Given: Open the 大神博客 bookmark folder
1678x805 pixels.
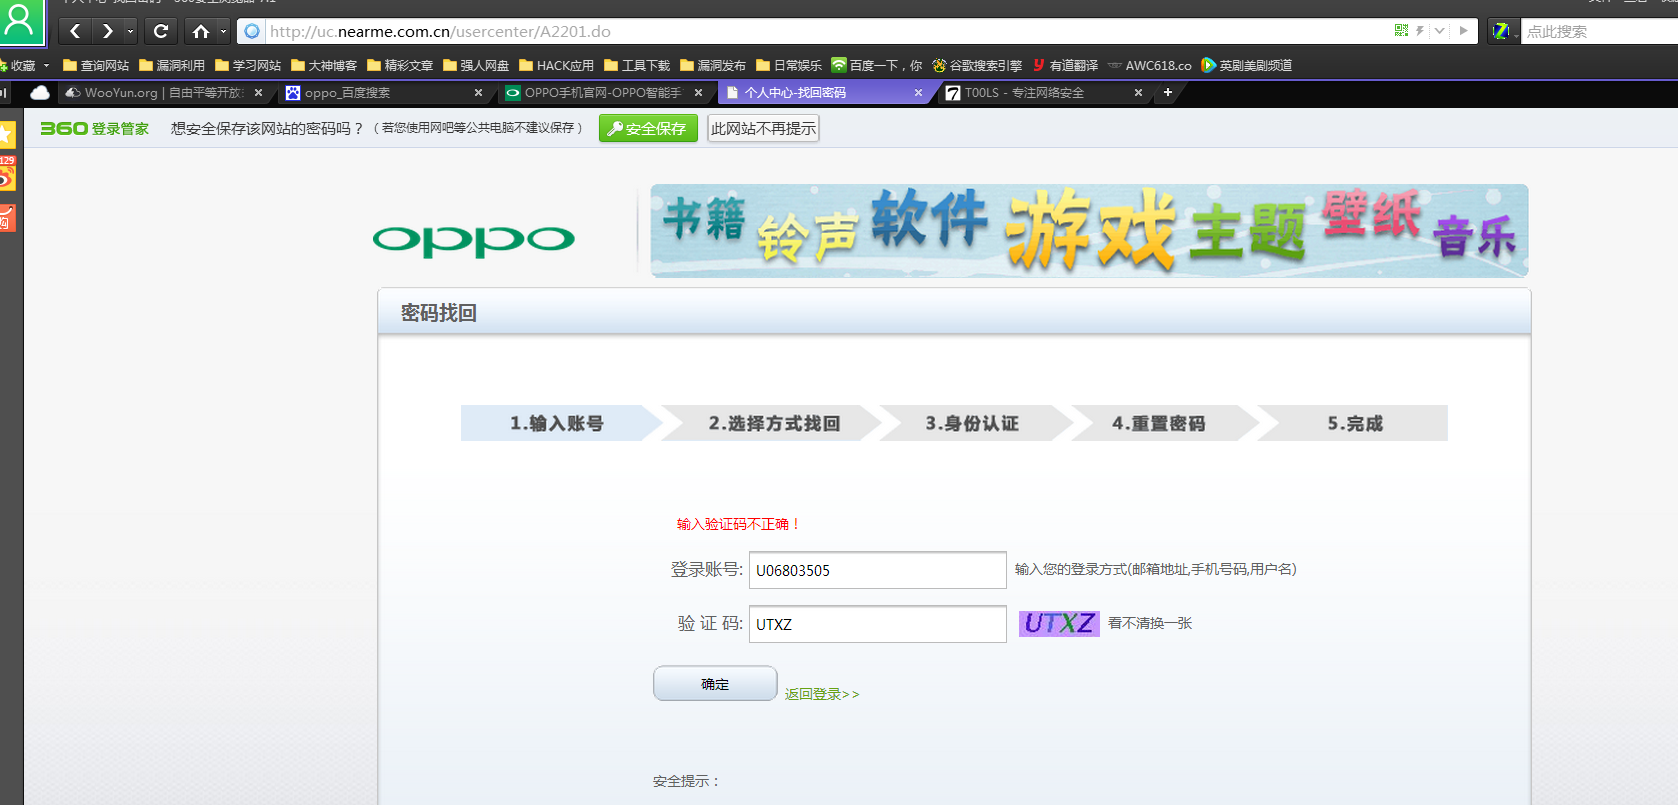Looking at the screenshot, I should pos(324,65).
